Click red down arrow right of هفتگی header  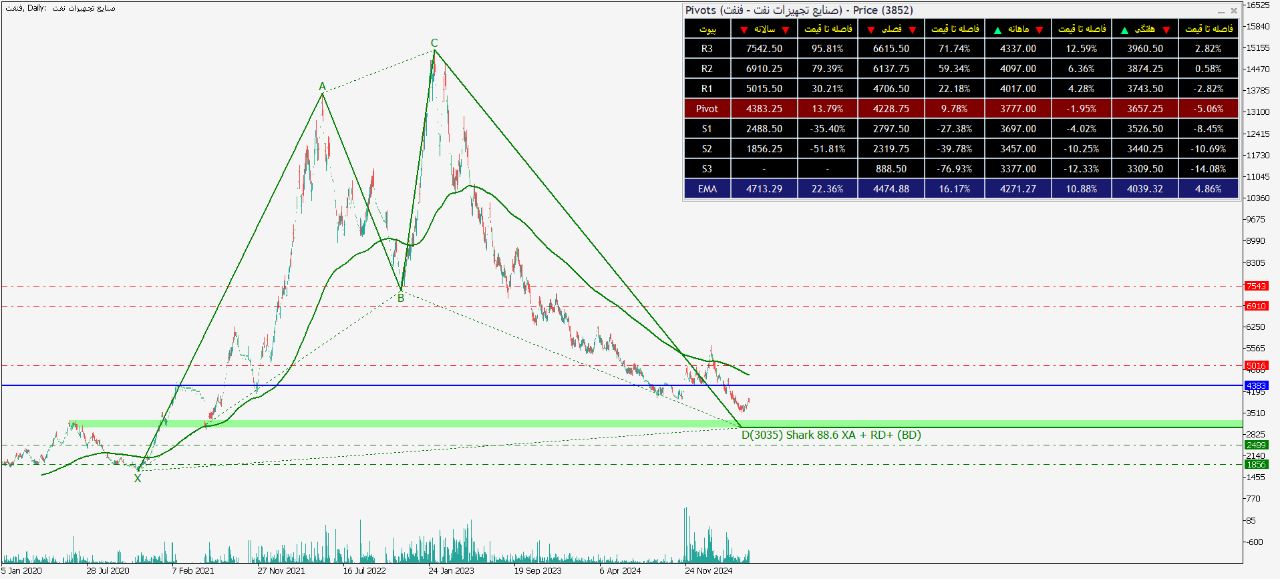pos(1166,29)
